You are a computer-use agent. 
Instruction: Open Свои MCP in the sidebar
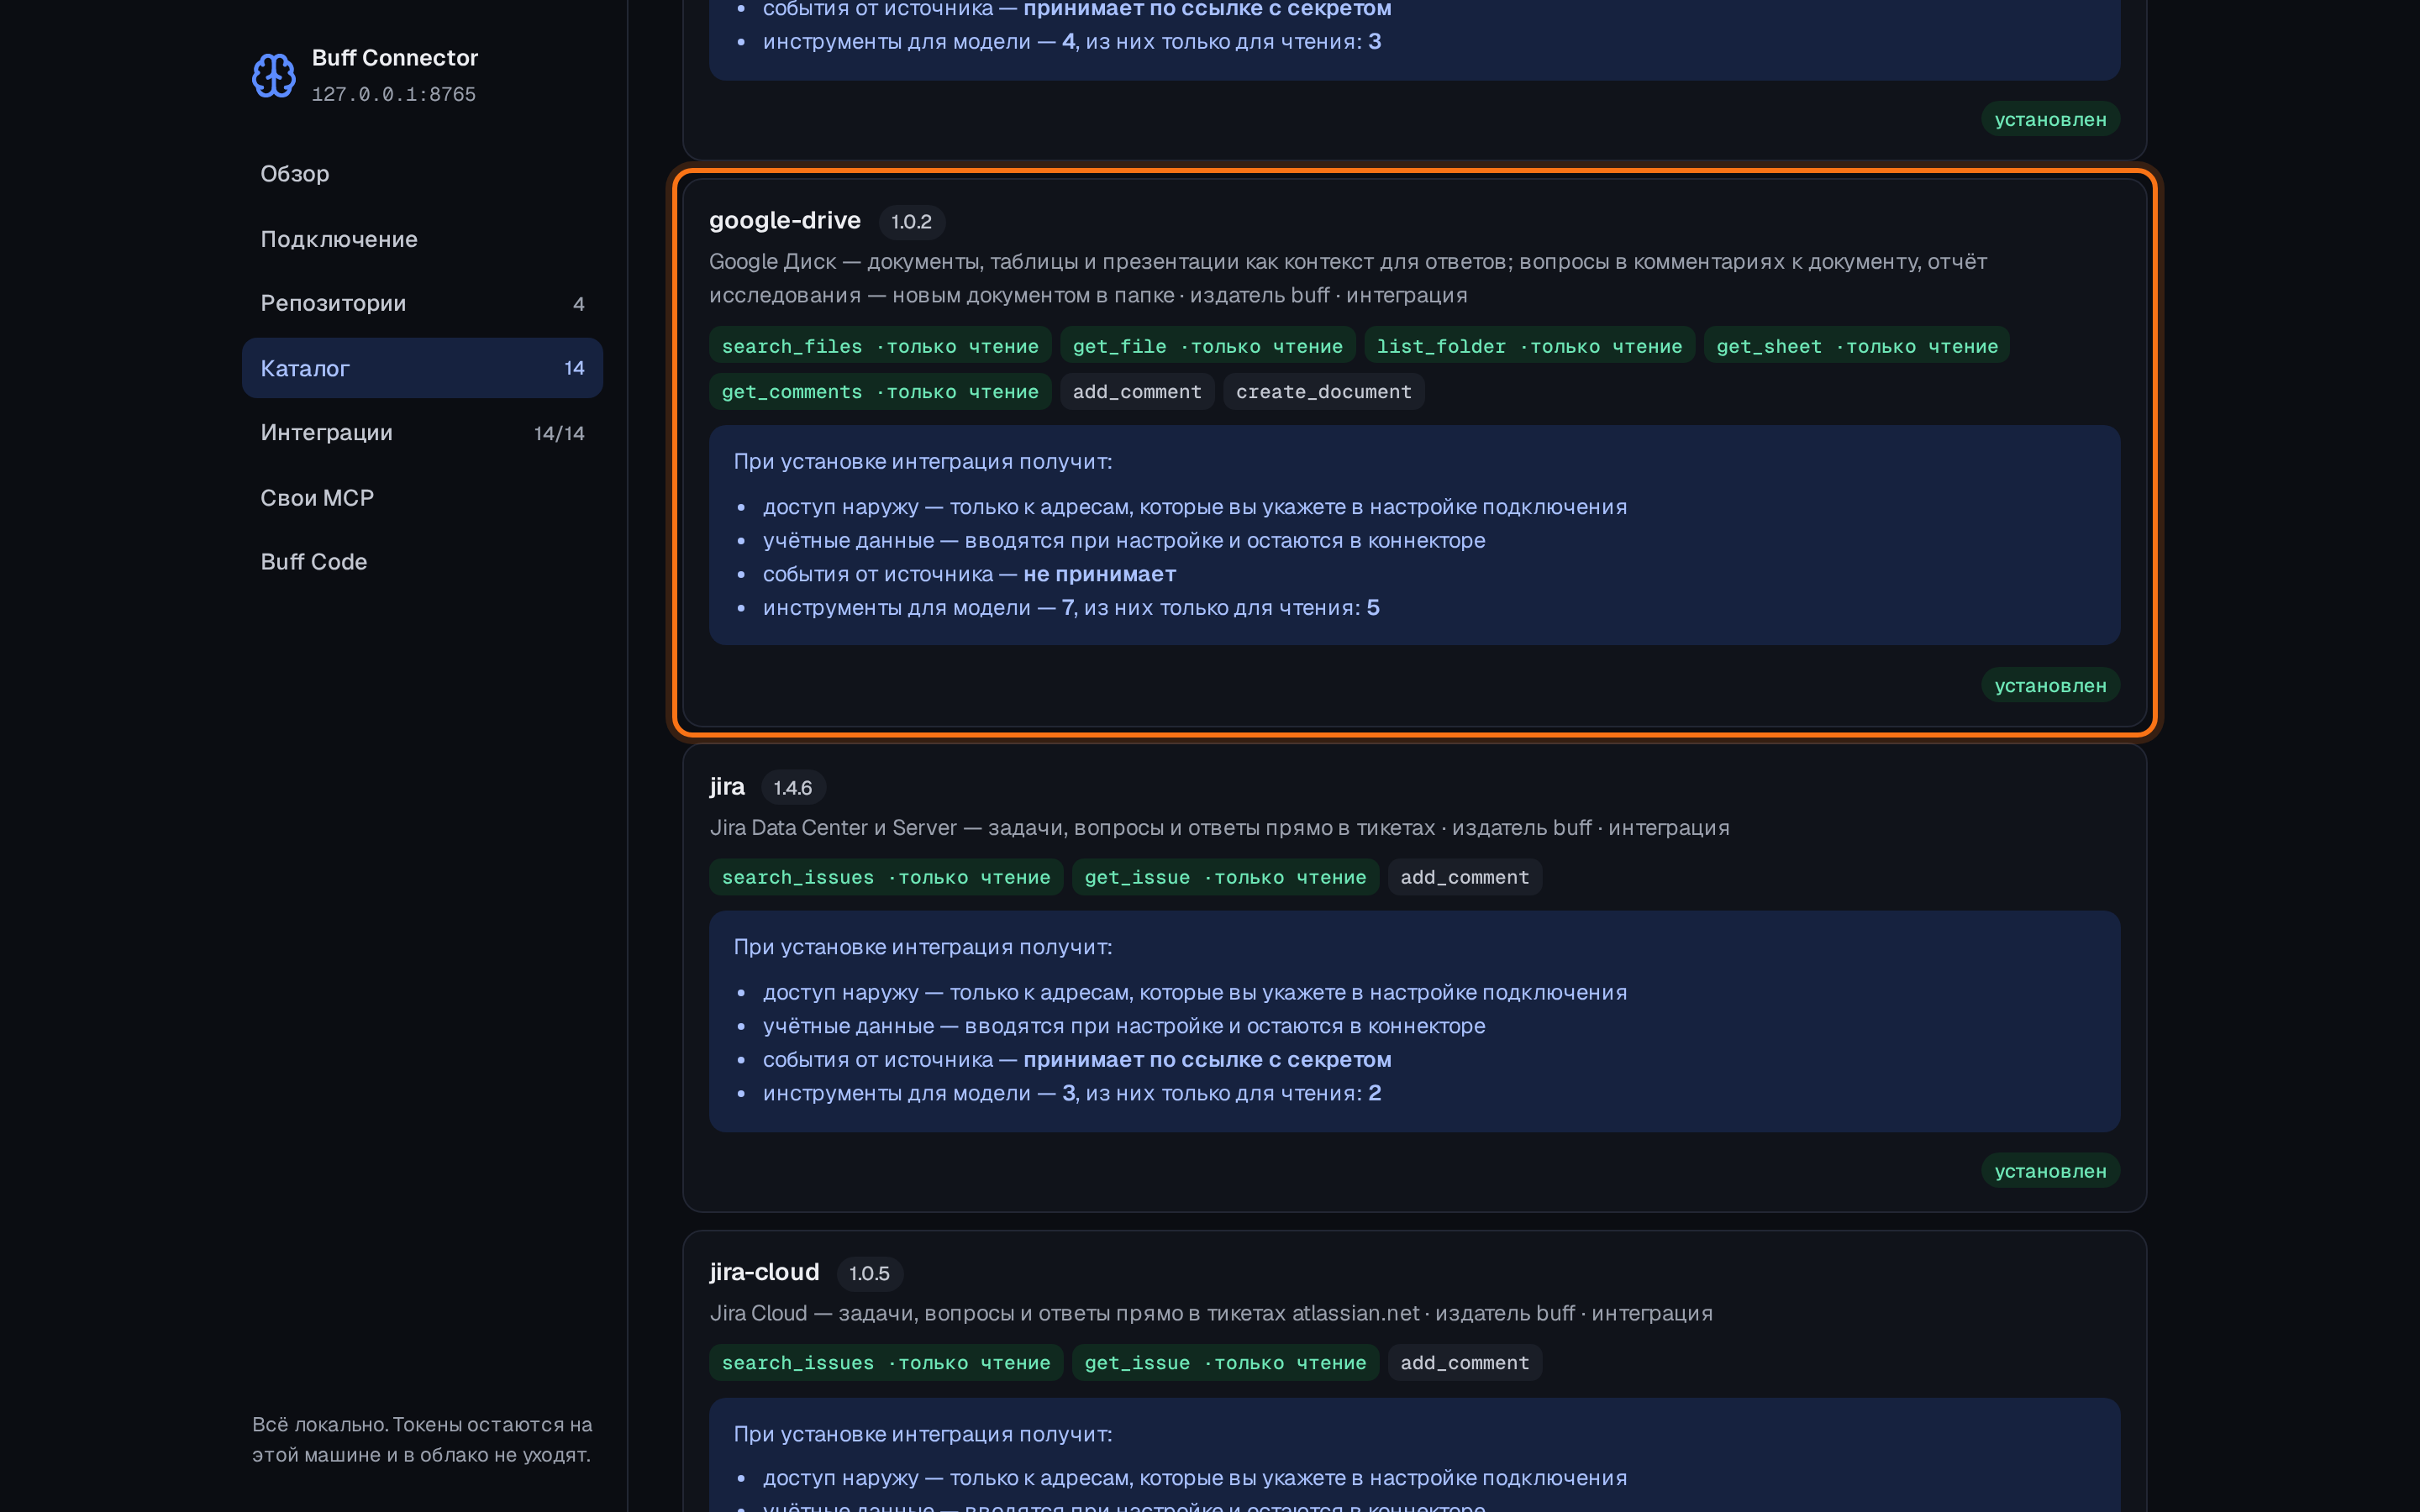[422, 498]
